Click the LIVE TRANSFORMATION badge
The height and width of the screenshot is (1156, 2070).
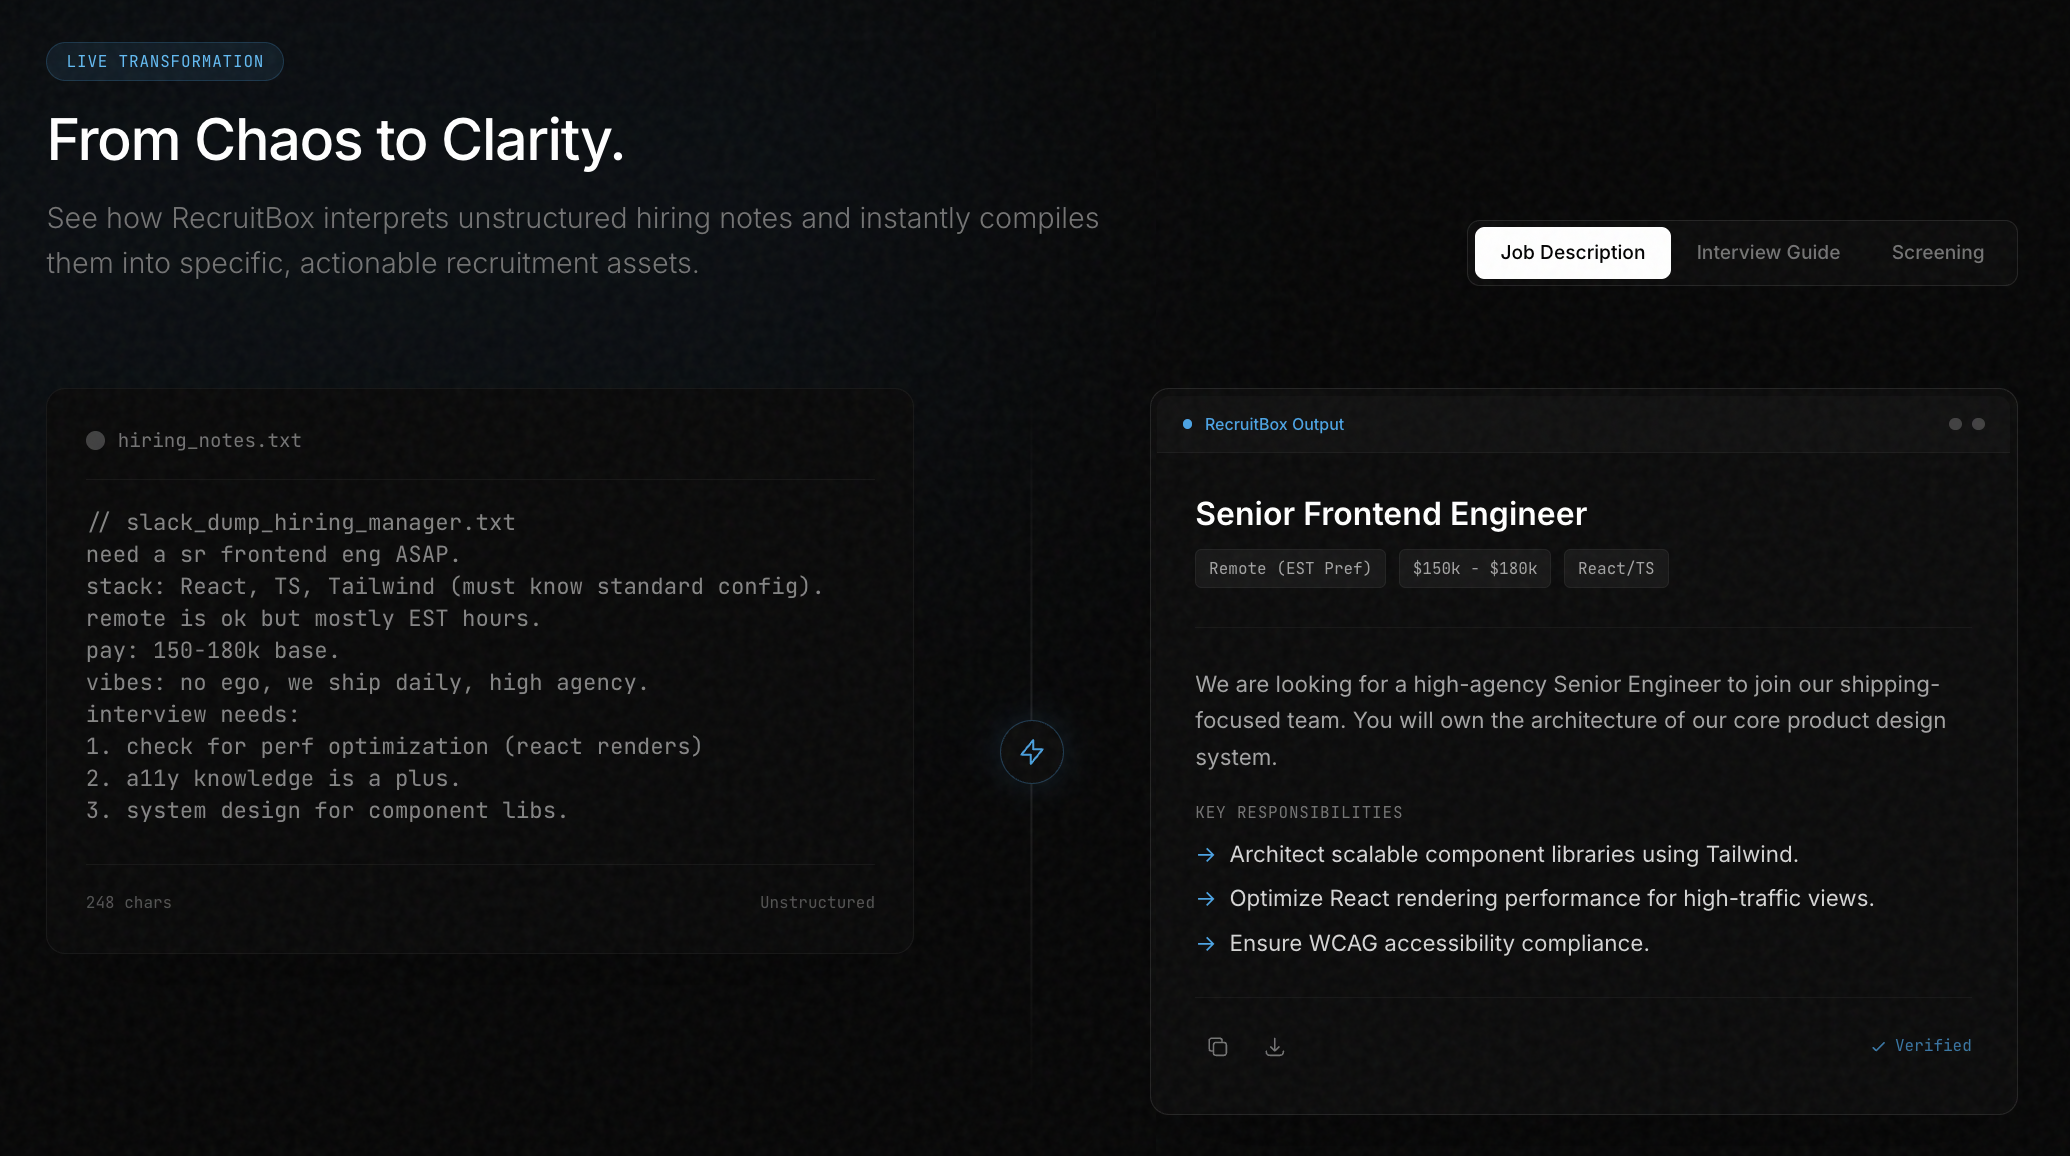point(165,62)
